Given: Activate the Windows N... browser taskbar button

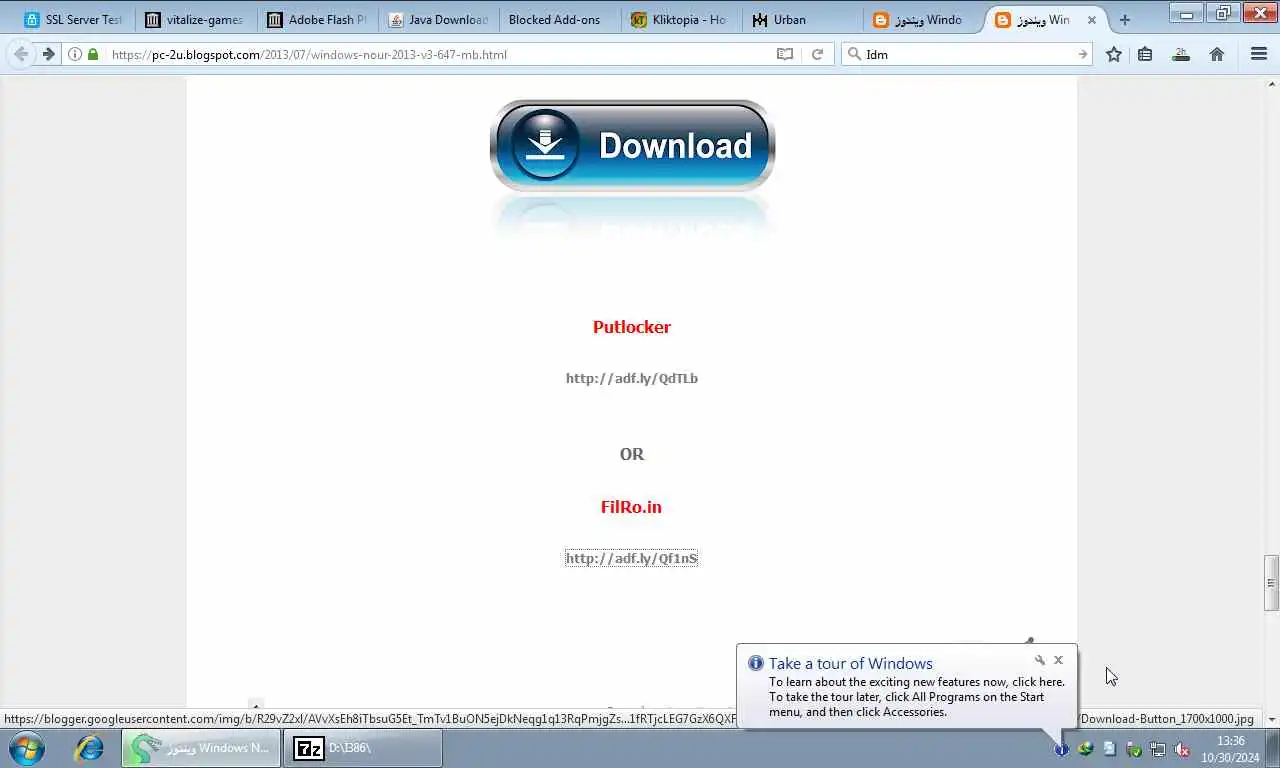Looking at the screenshot, I should [201, 748].
